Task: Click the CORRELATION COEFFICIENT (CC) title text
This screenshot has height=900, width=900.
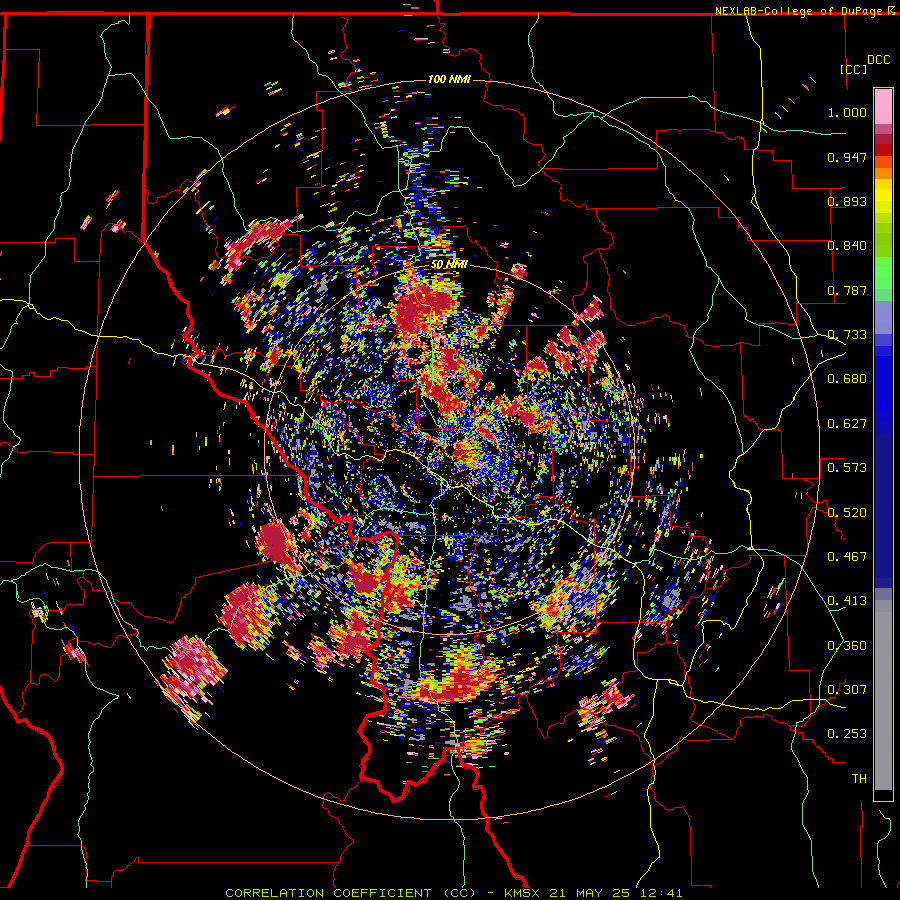Action: tap(350, 893)
